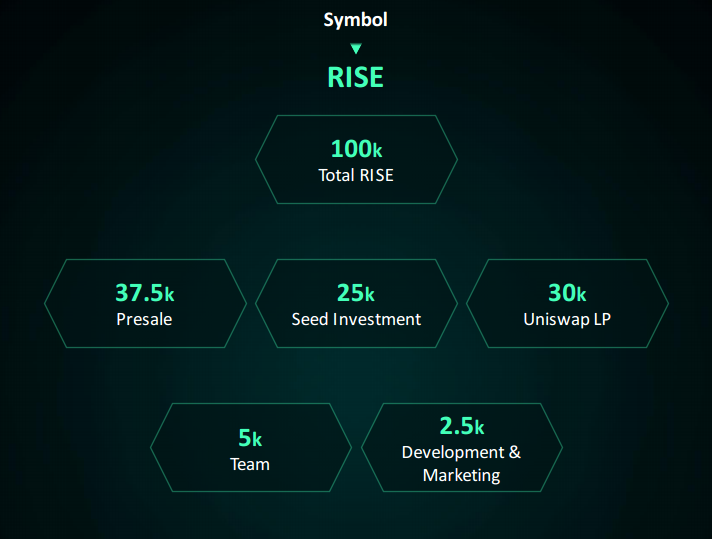Click the Presale label
This screenshot has height=539, width=712.
click(x=144, y=319)
